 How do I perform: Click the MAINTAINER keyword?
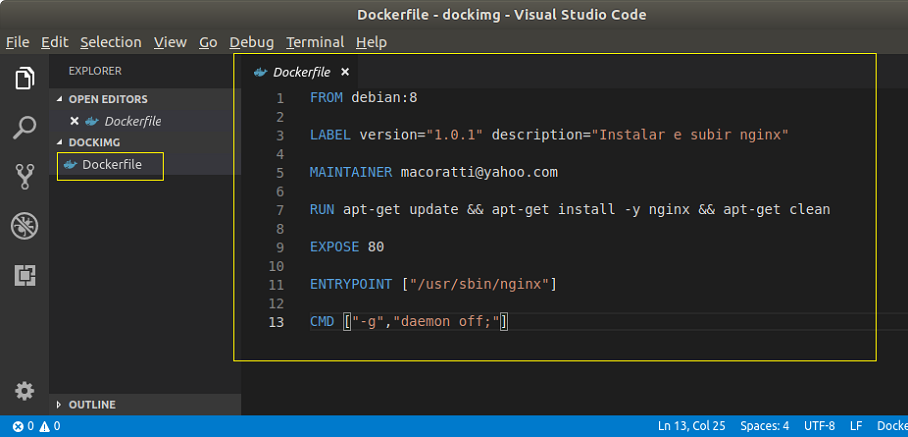[351, 172]
